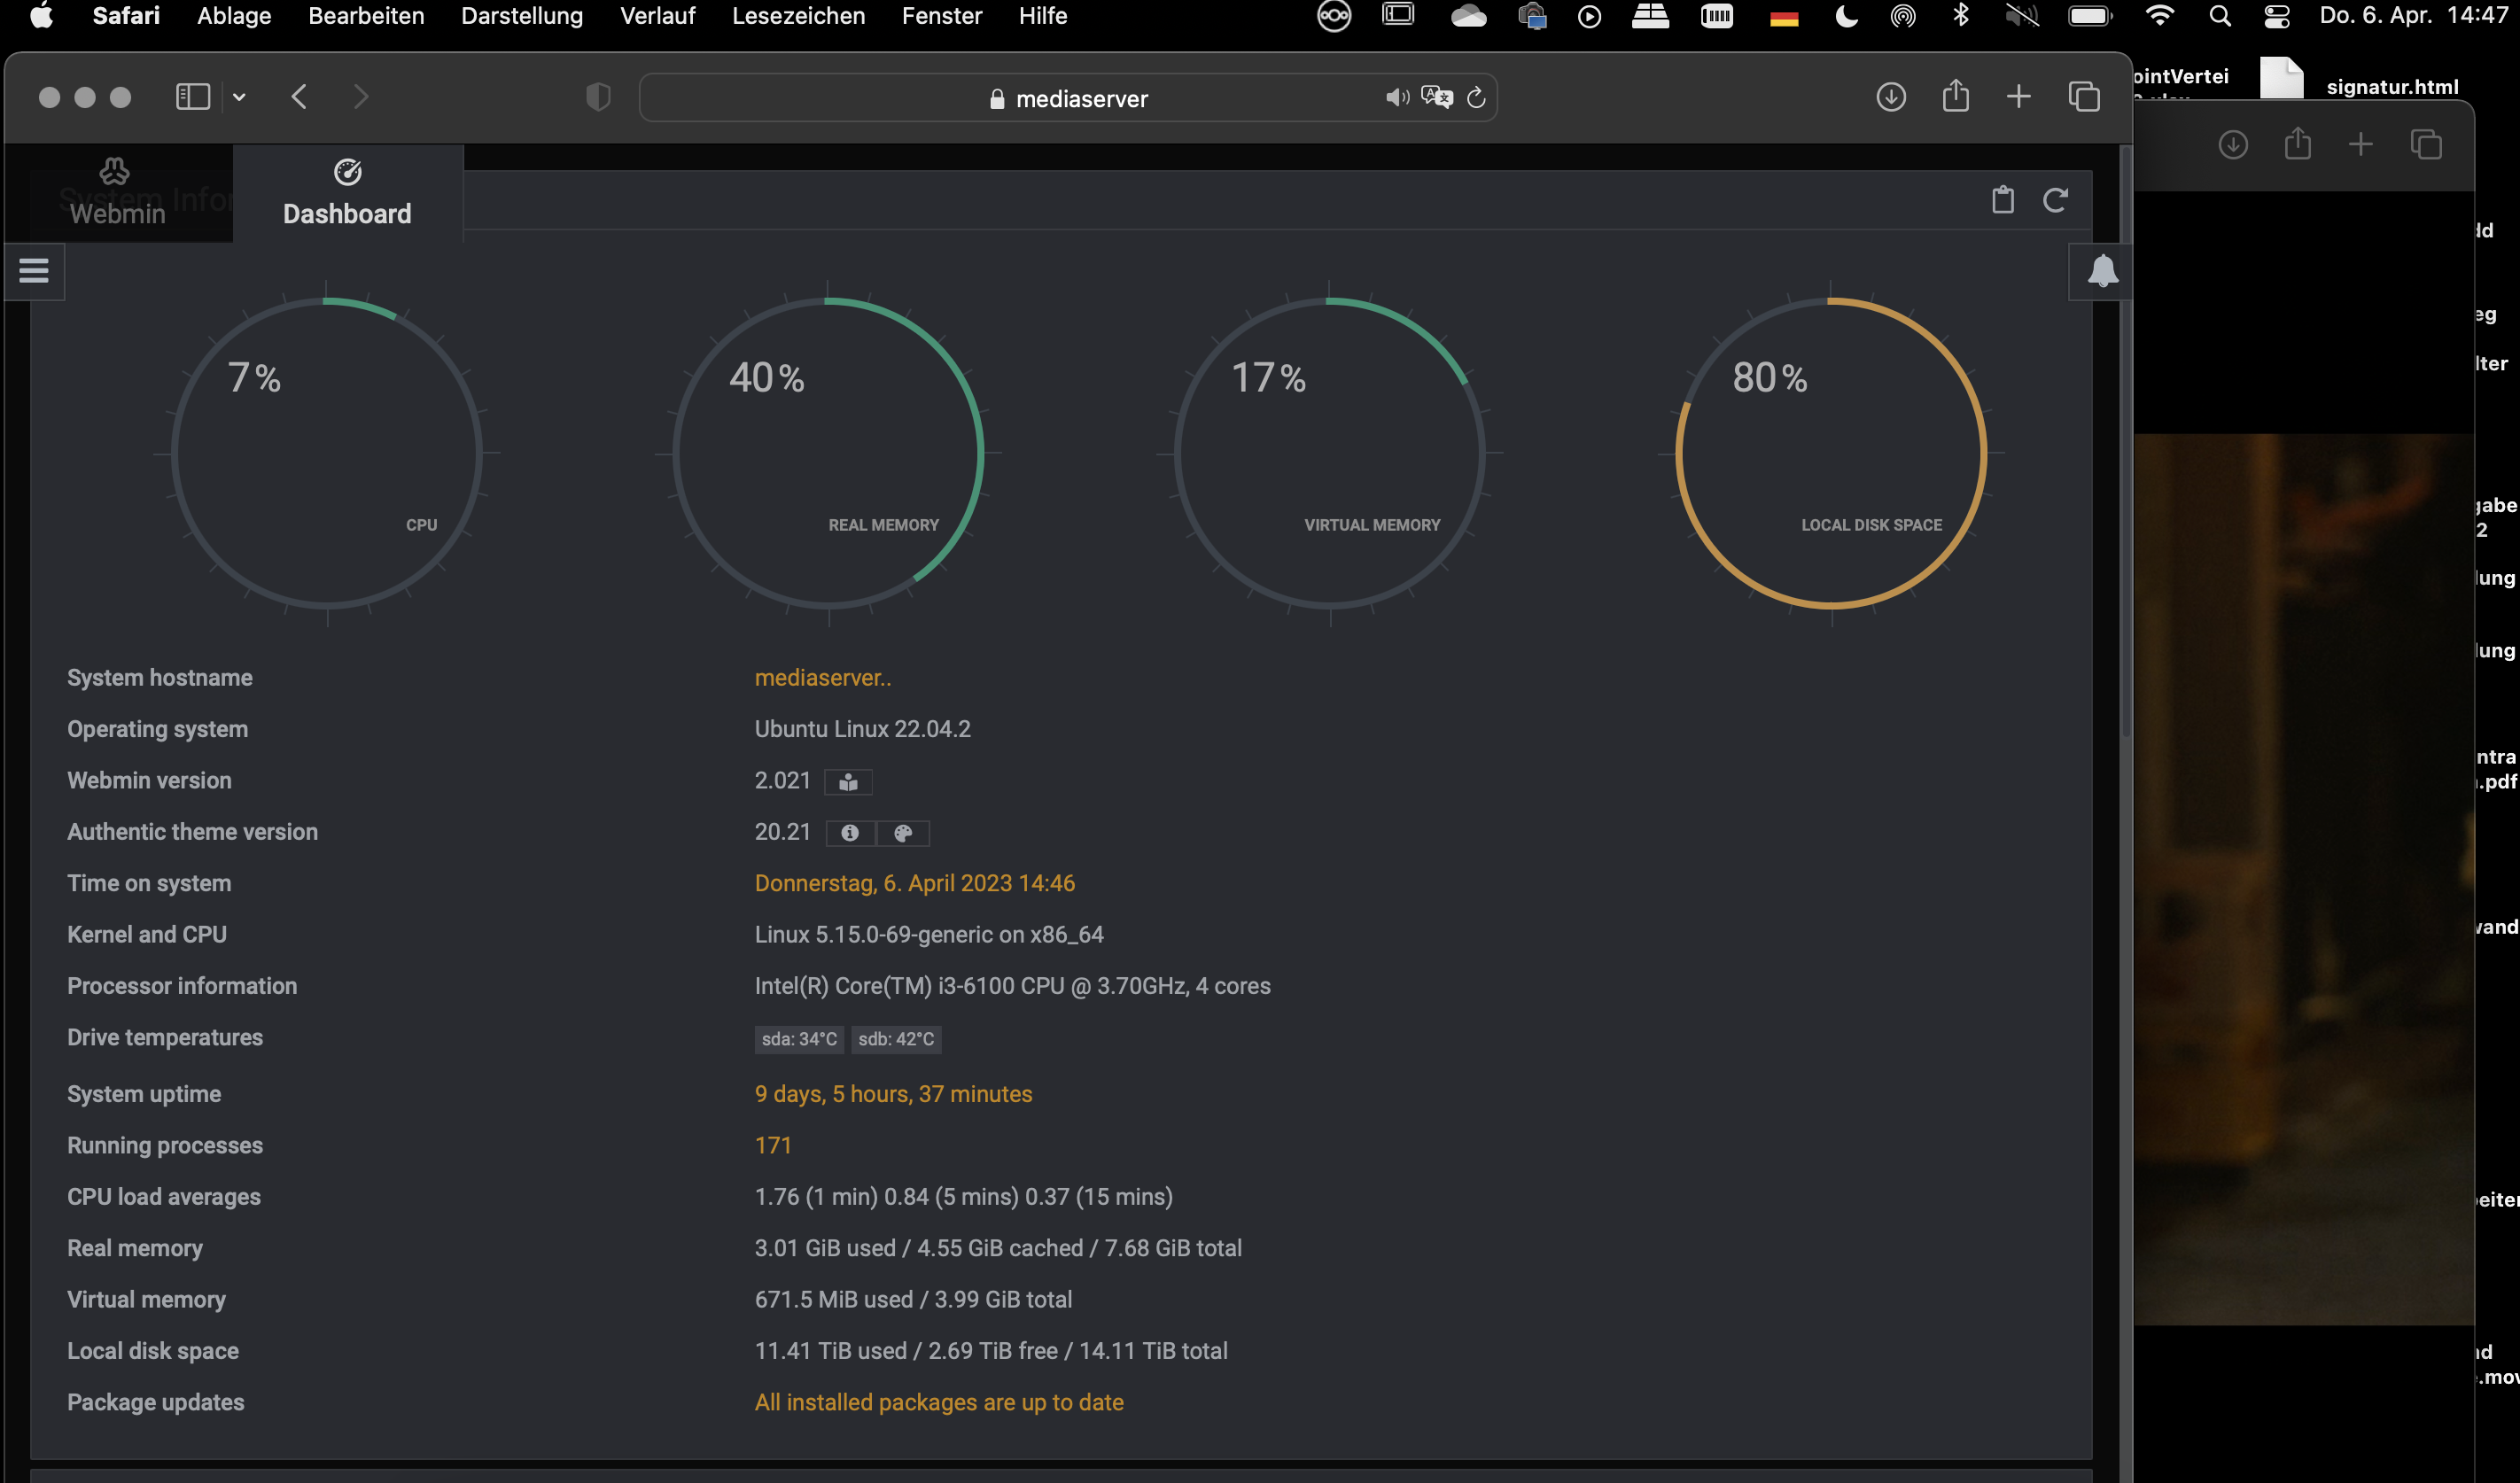
Task: Click the clipboard icon beside the dashboard refresh
Action: (x=2003, y=199)
